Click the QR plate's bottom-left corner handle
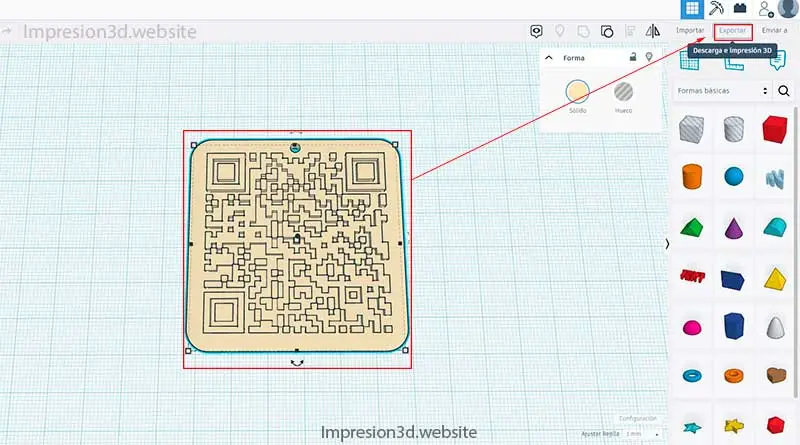 [188, 351]
